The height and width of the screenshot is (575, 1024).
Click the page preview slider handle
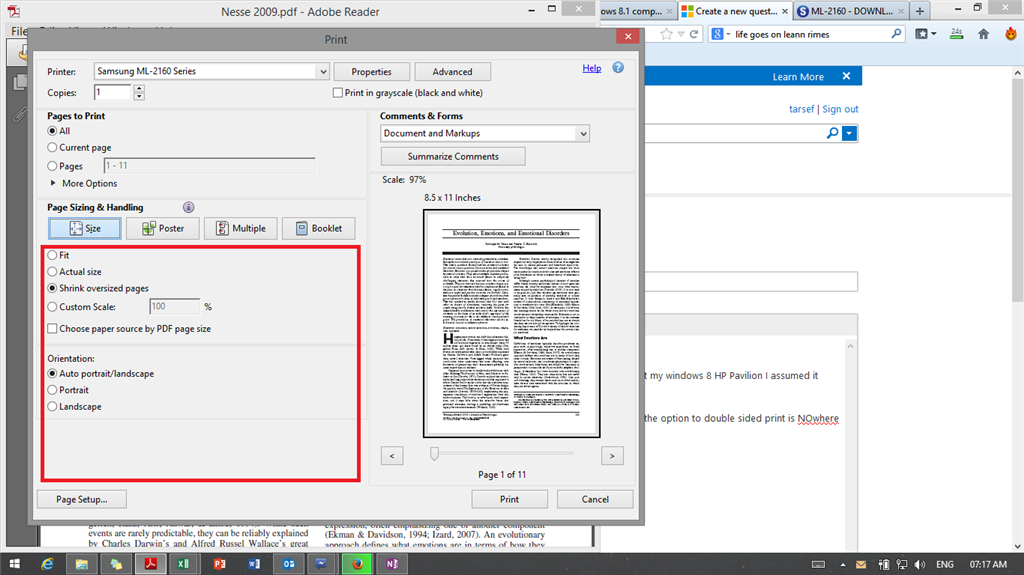[434, 453]
